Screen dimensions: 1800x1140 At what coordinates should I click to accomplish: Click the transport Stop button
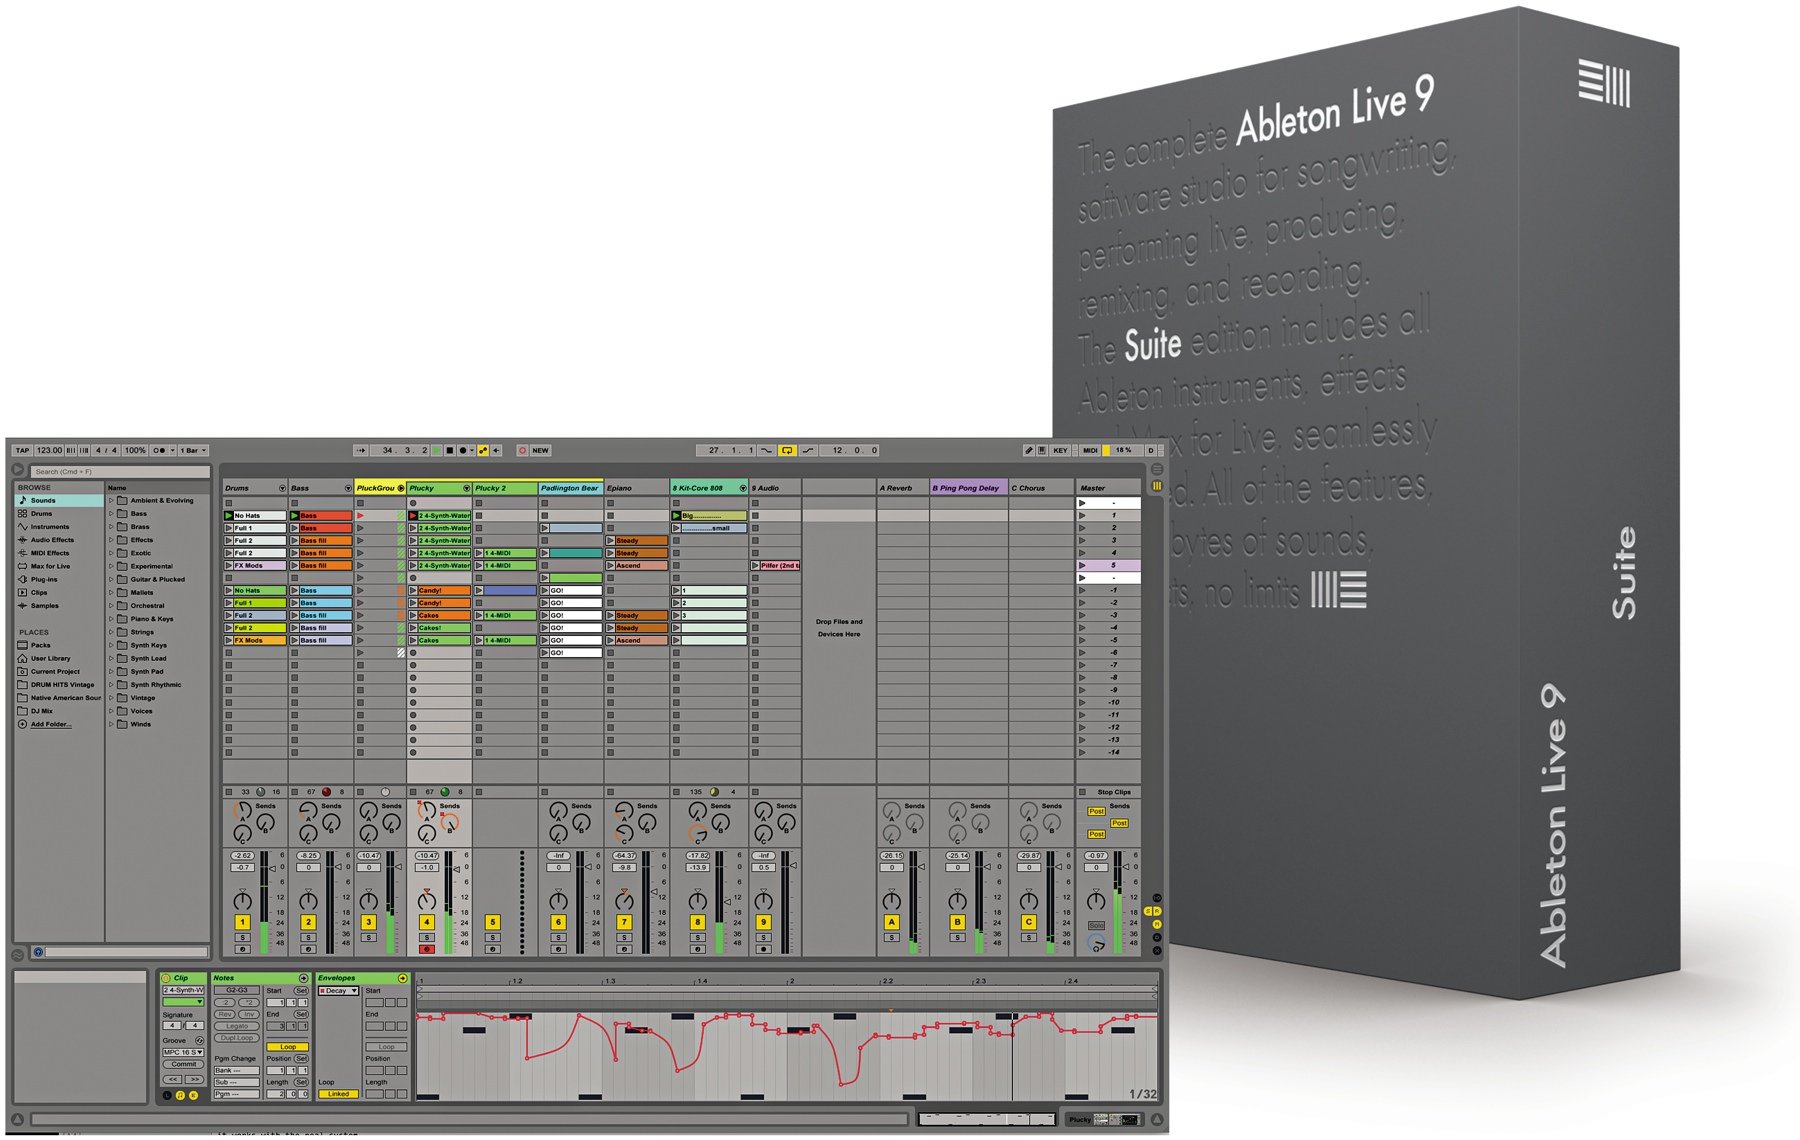pos(450,451)
